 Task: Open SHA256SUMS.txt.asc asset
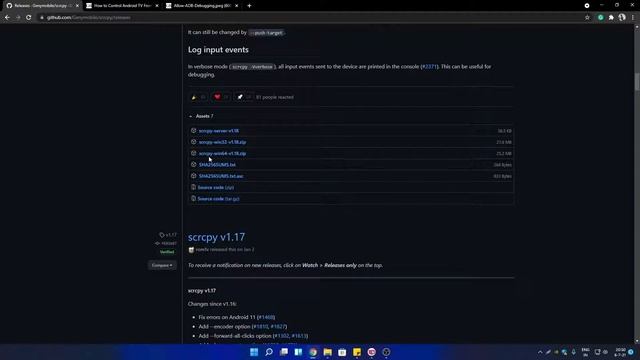tap(221, 176)
